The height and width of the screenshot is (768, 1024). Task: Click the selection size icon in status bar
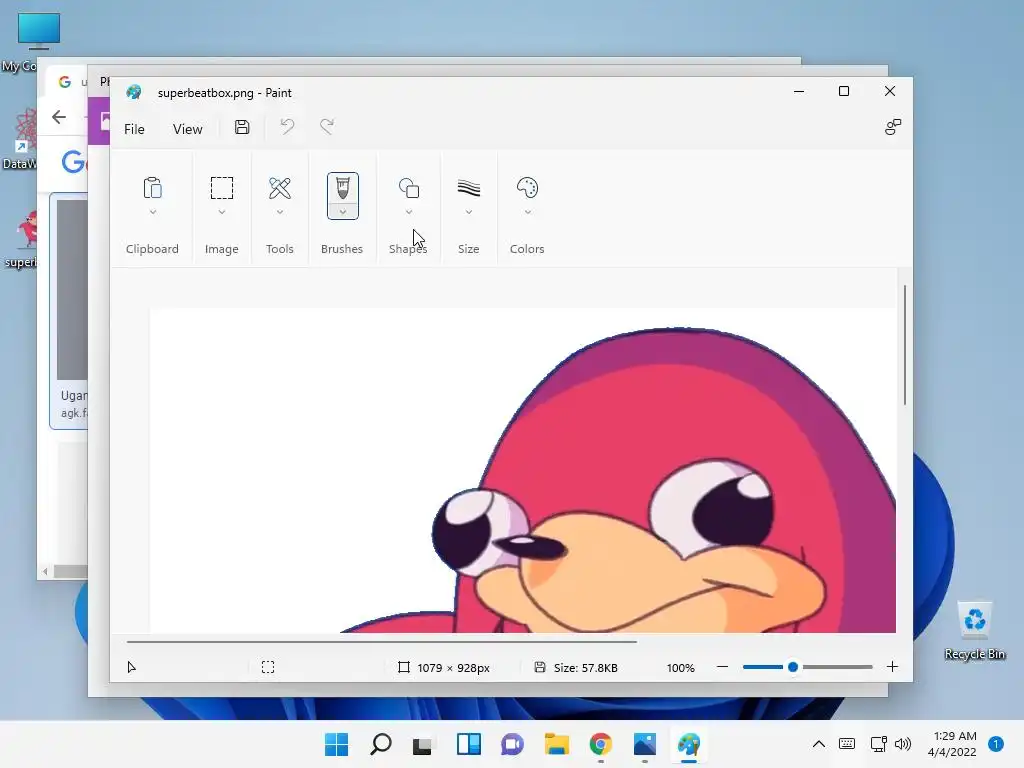(x=268, y=667)
